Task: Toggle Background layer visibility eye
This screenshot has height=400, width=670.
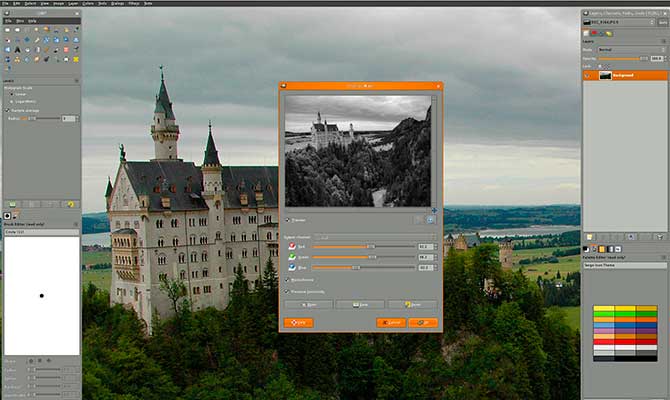Action: 588,75
